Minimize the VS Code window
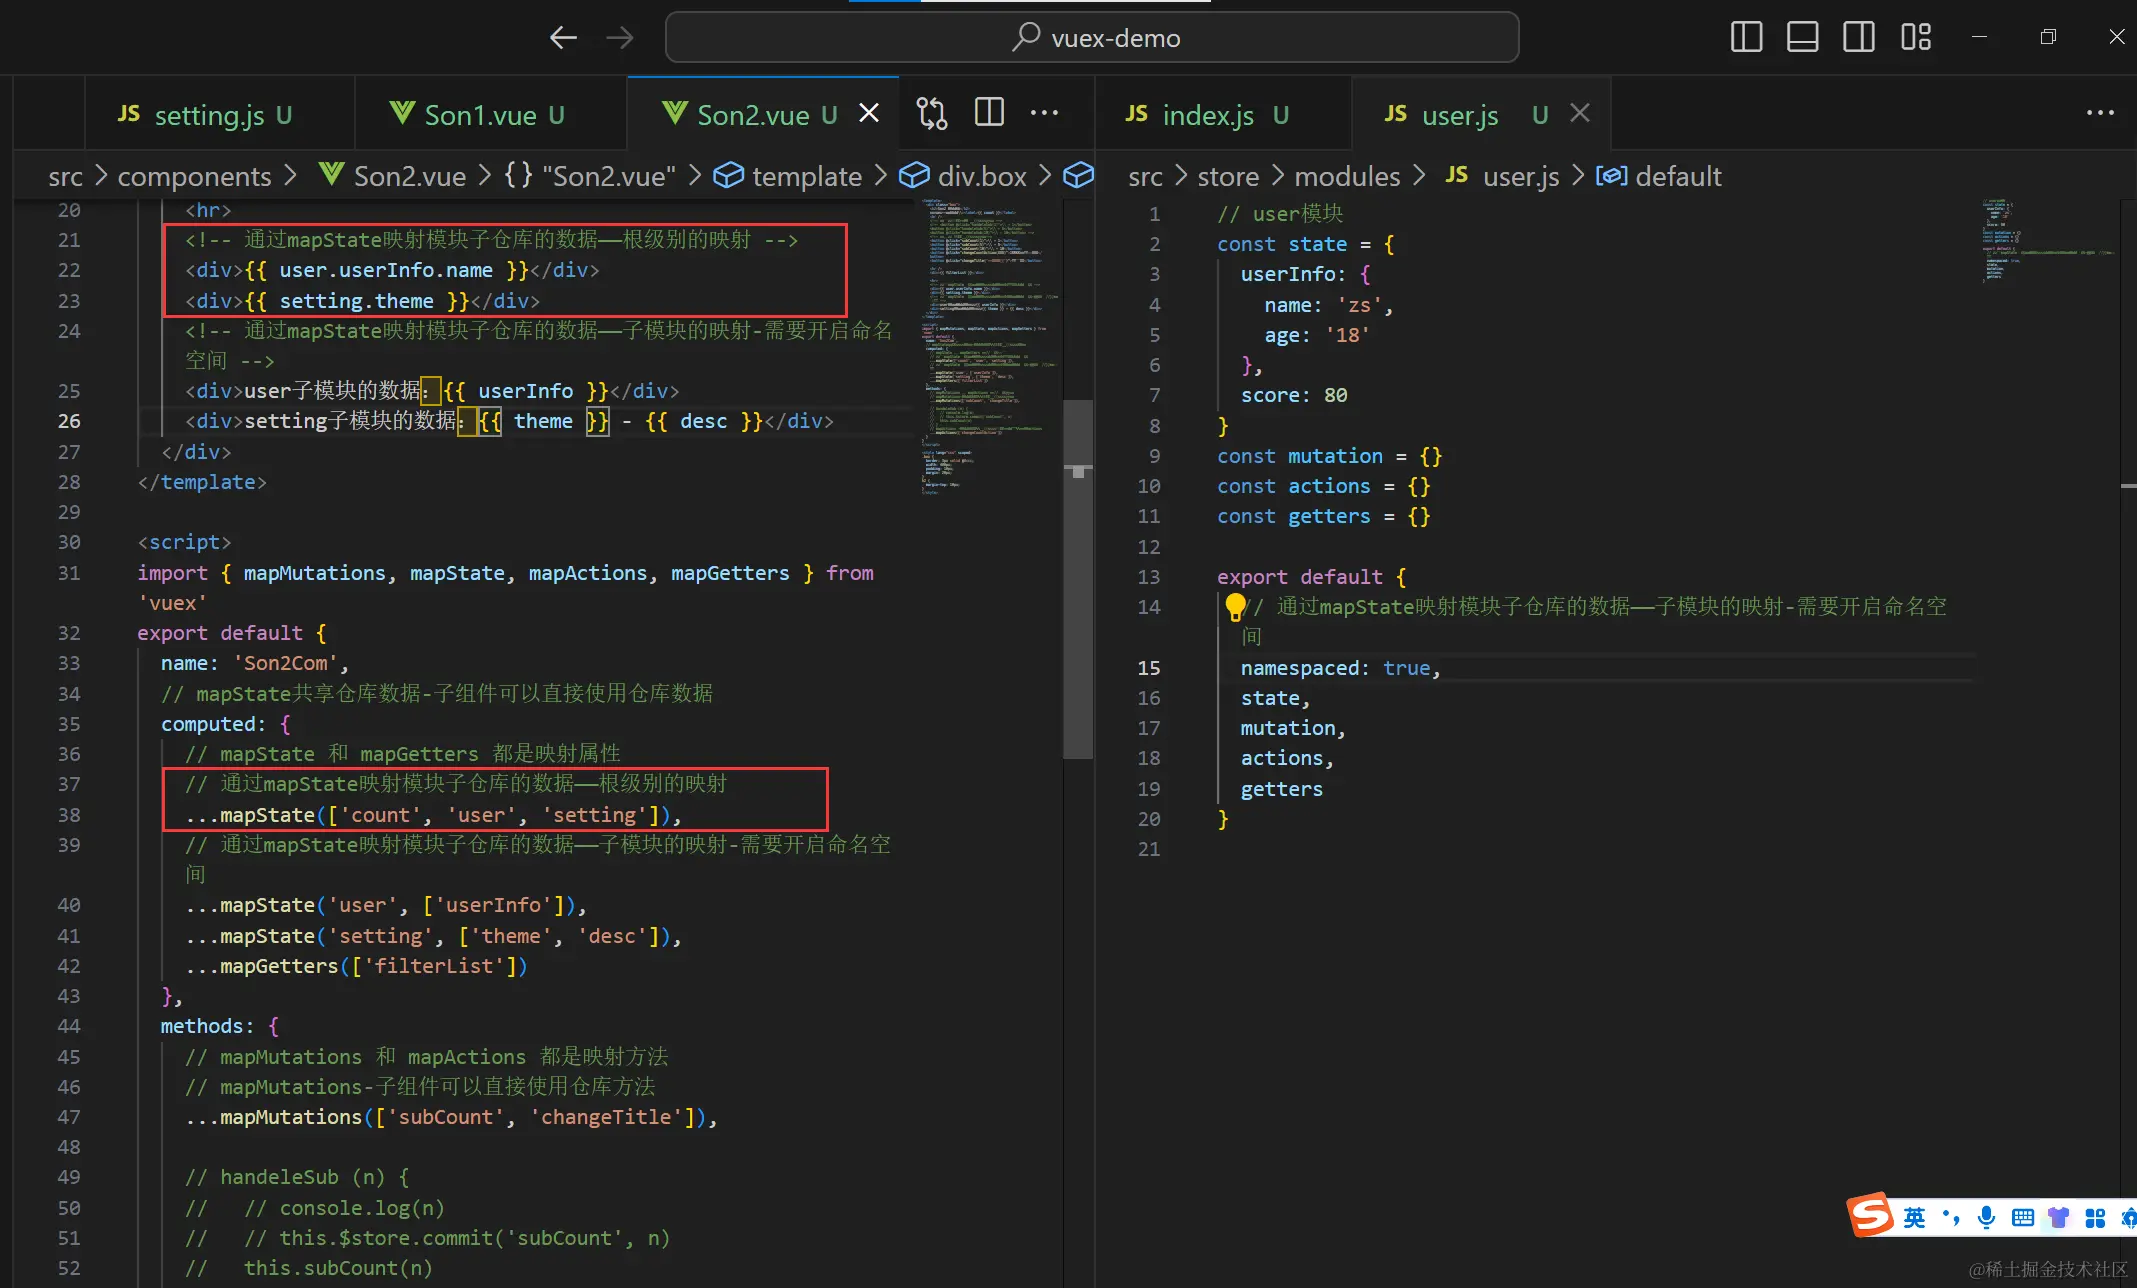2137x1288 pixels. [x=1979, y=37]
